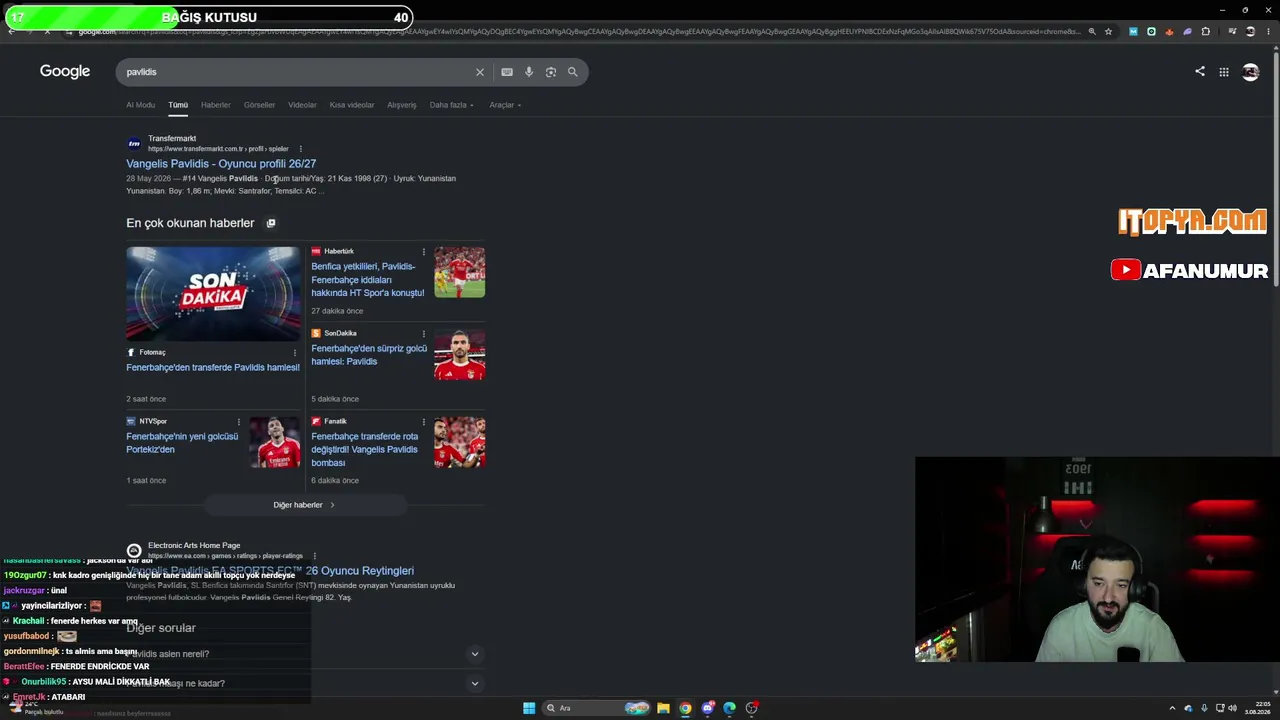
Task: Click the share icon beside Google apps
Action: pos(1200,71)
